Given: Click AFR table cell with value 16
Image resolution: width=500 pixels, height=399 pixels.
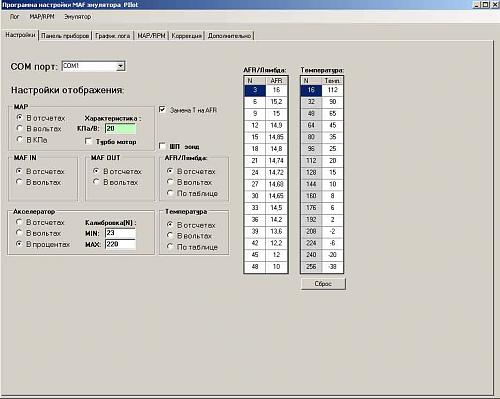Looking at the screenshot, I should tap(276, 90).
